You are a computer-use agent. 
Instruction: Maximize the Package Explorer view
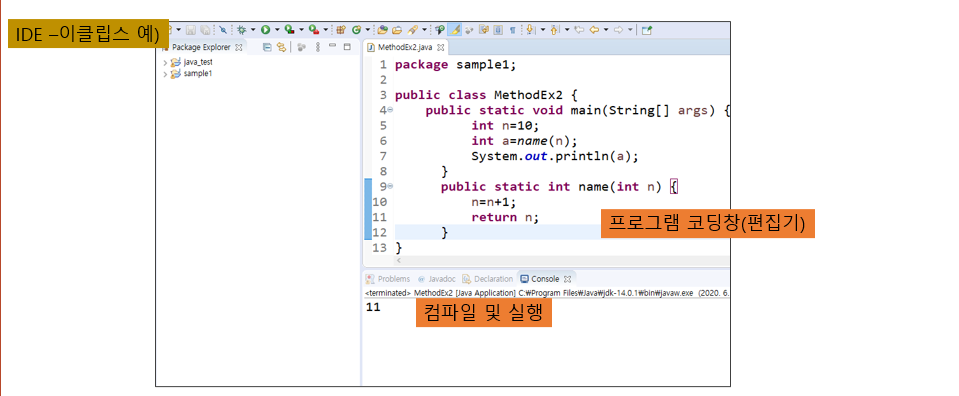[347, 47]
